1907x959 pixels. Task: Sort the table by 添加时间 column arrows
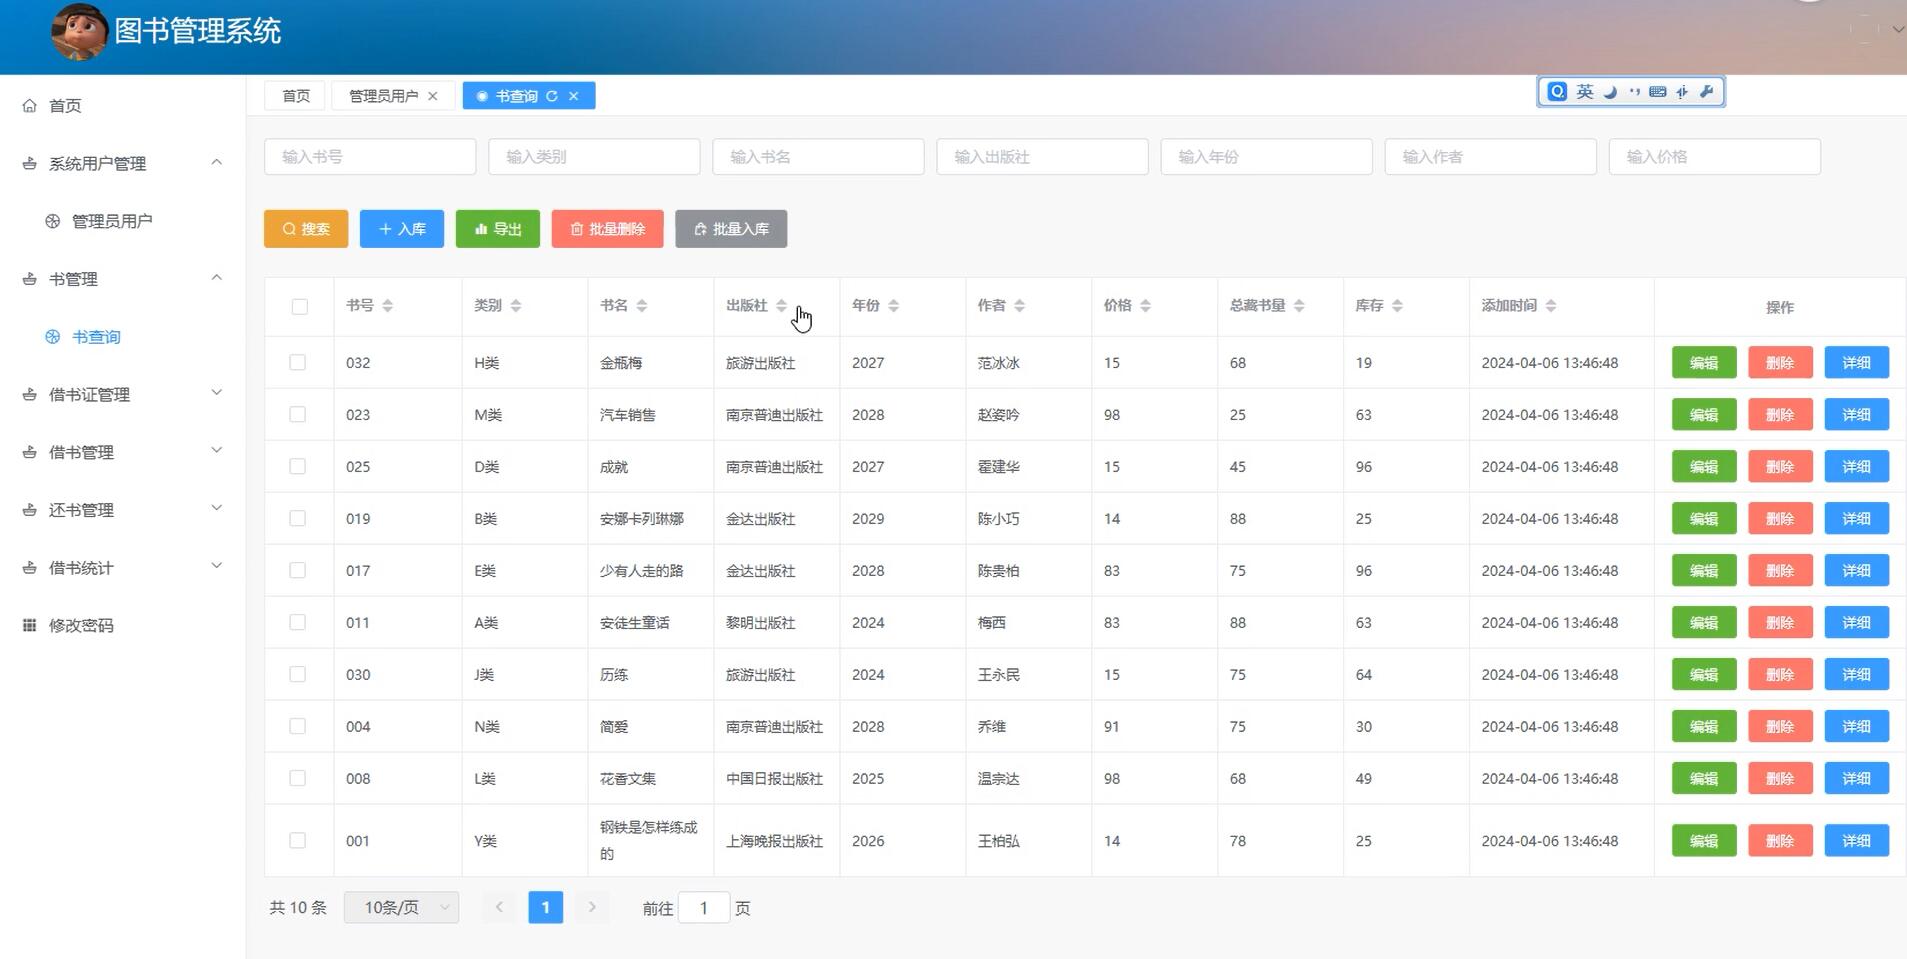[x=1551, y=306]
